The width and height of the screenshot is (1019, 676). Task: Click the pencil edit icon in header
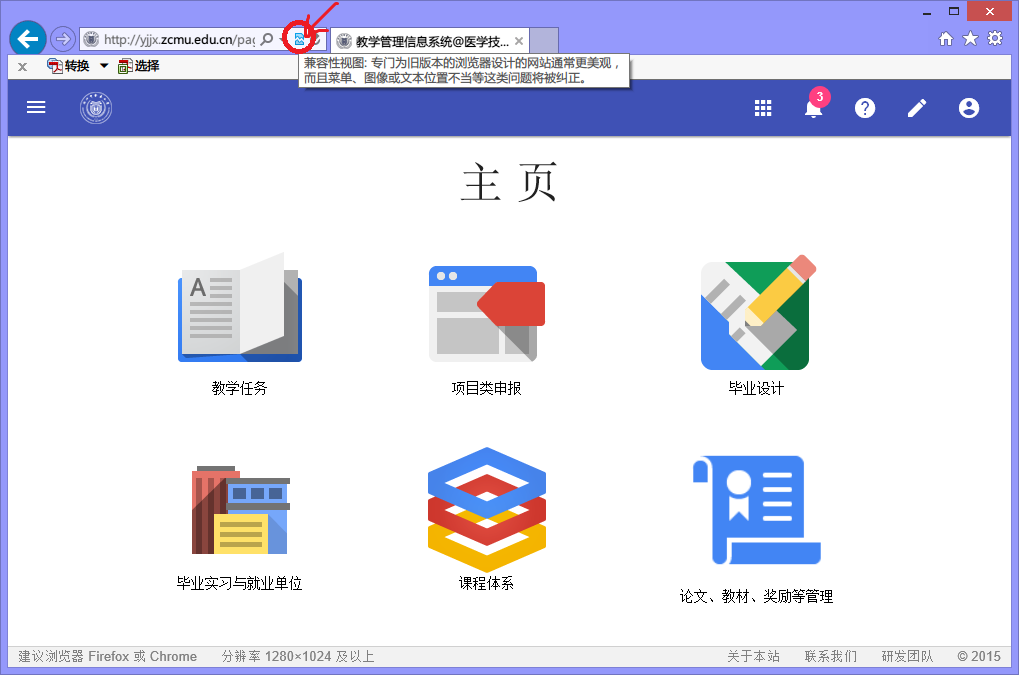point(917,109)
